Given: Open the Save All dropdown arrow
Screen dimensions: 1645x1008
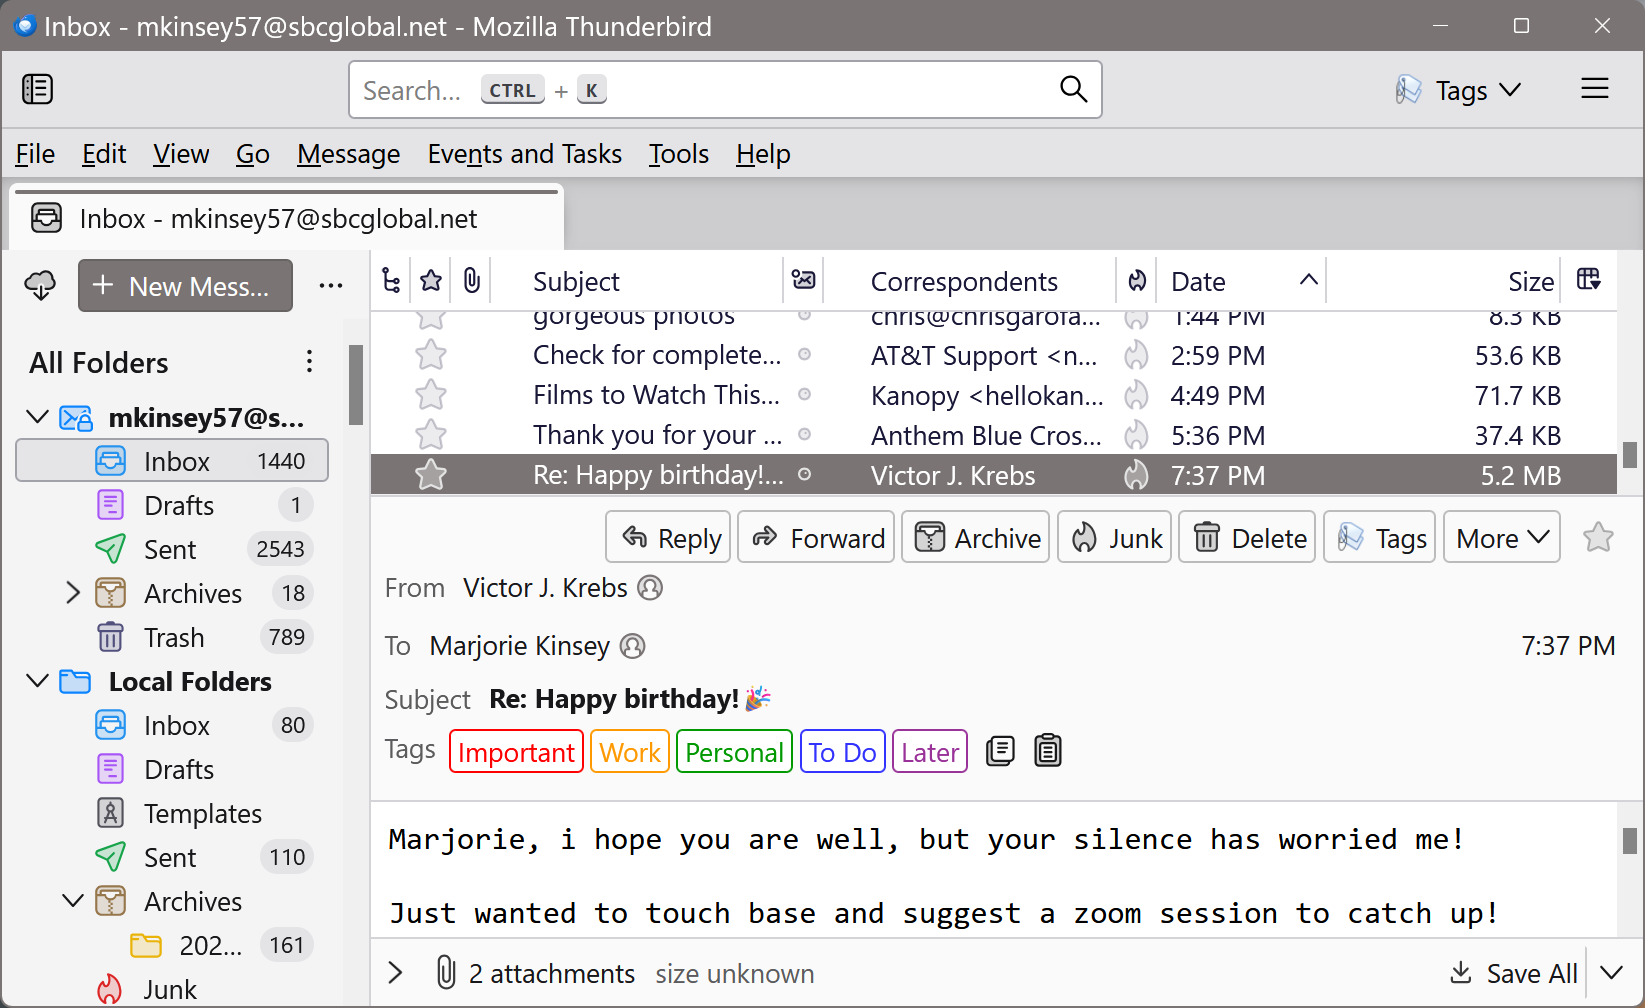Looking at the screenshot, I should pos(1611,972).
